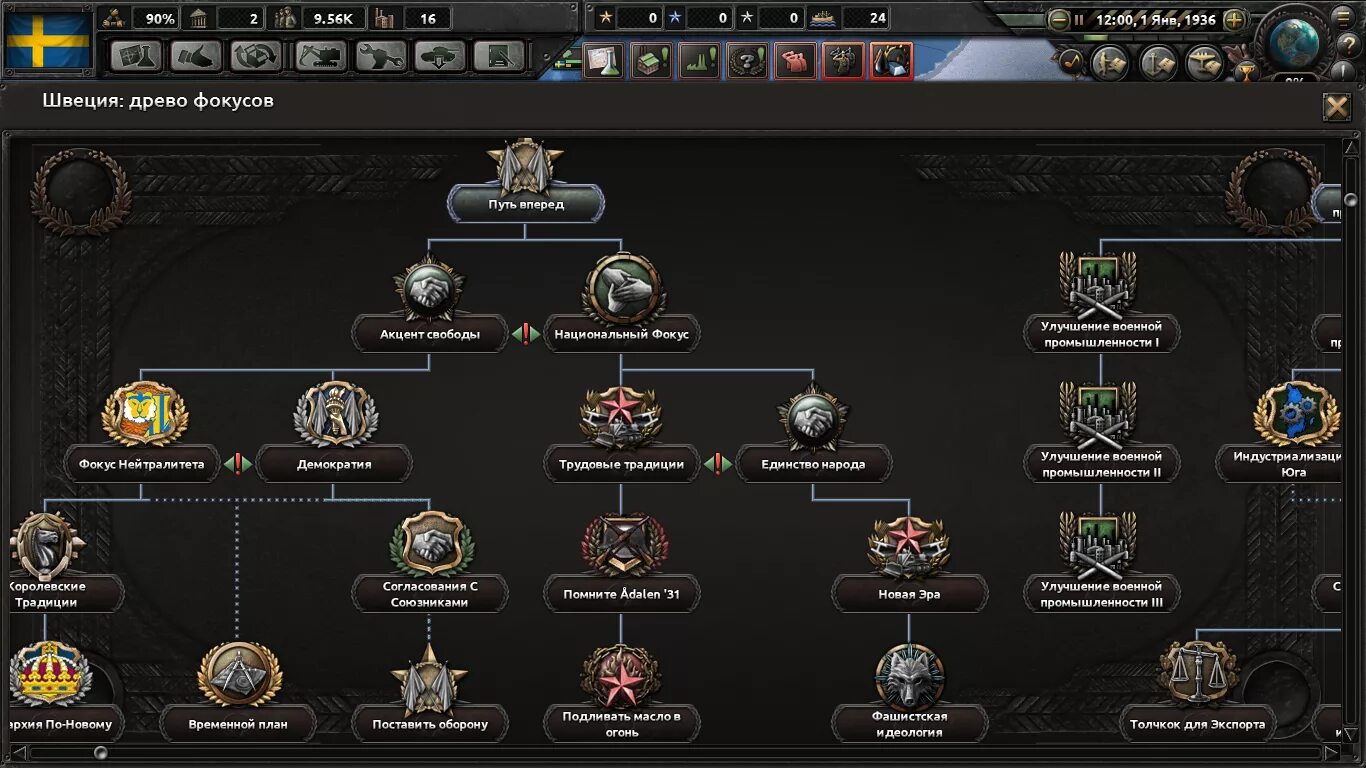Click the red uniforms alert icon
Screen dimensions: 1366x768
(795, 61)
